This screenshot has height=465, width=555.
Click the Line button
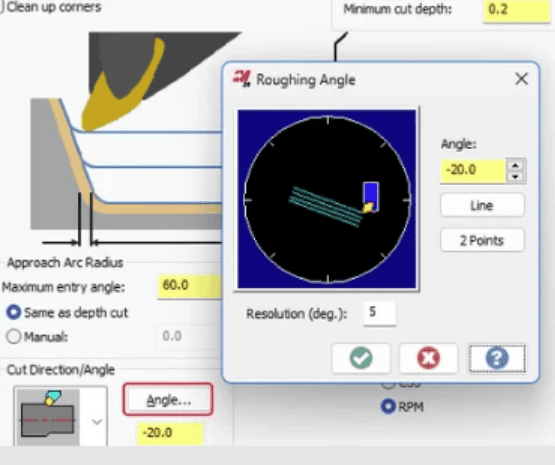pos(482,205)
